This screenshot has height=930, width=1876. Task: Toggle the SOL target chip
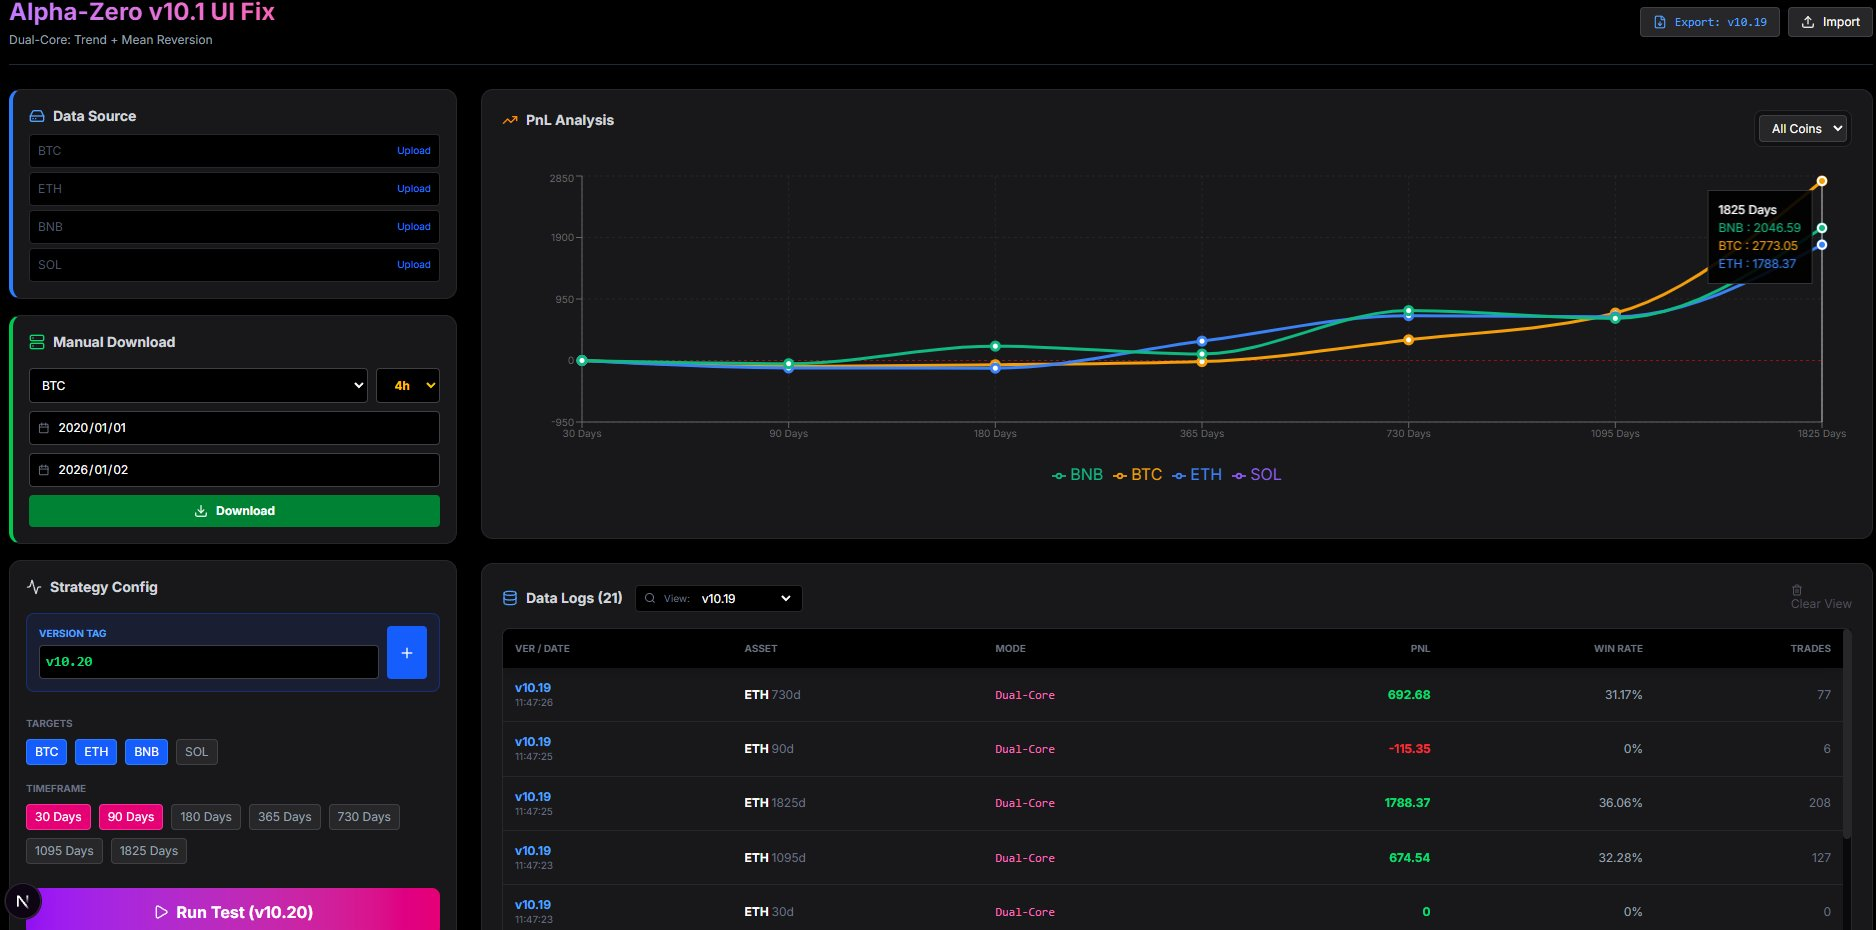tap(196, 752)
